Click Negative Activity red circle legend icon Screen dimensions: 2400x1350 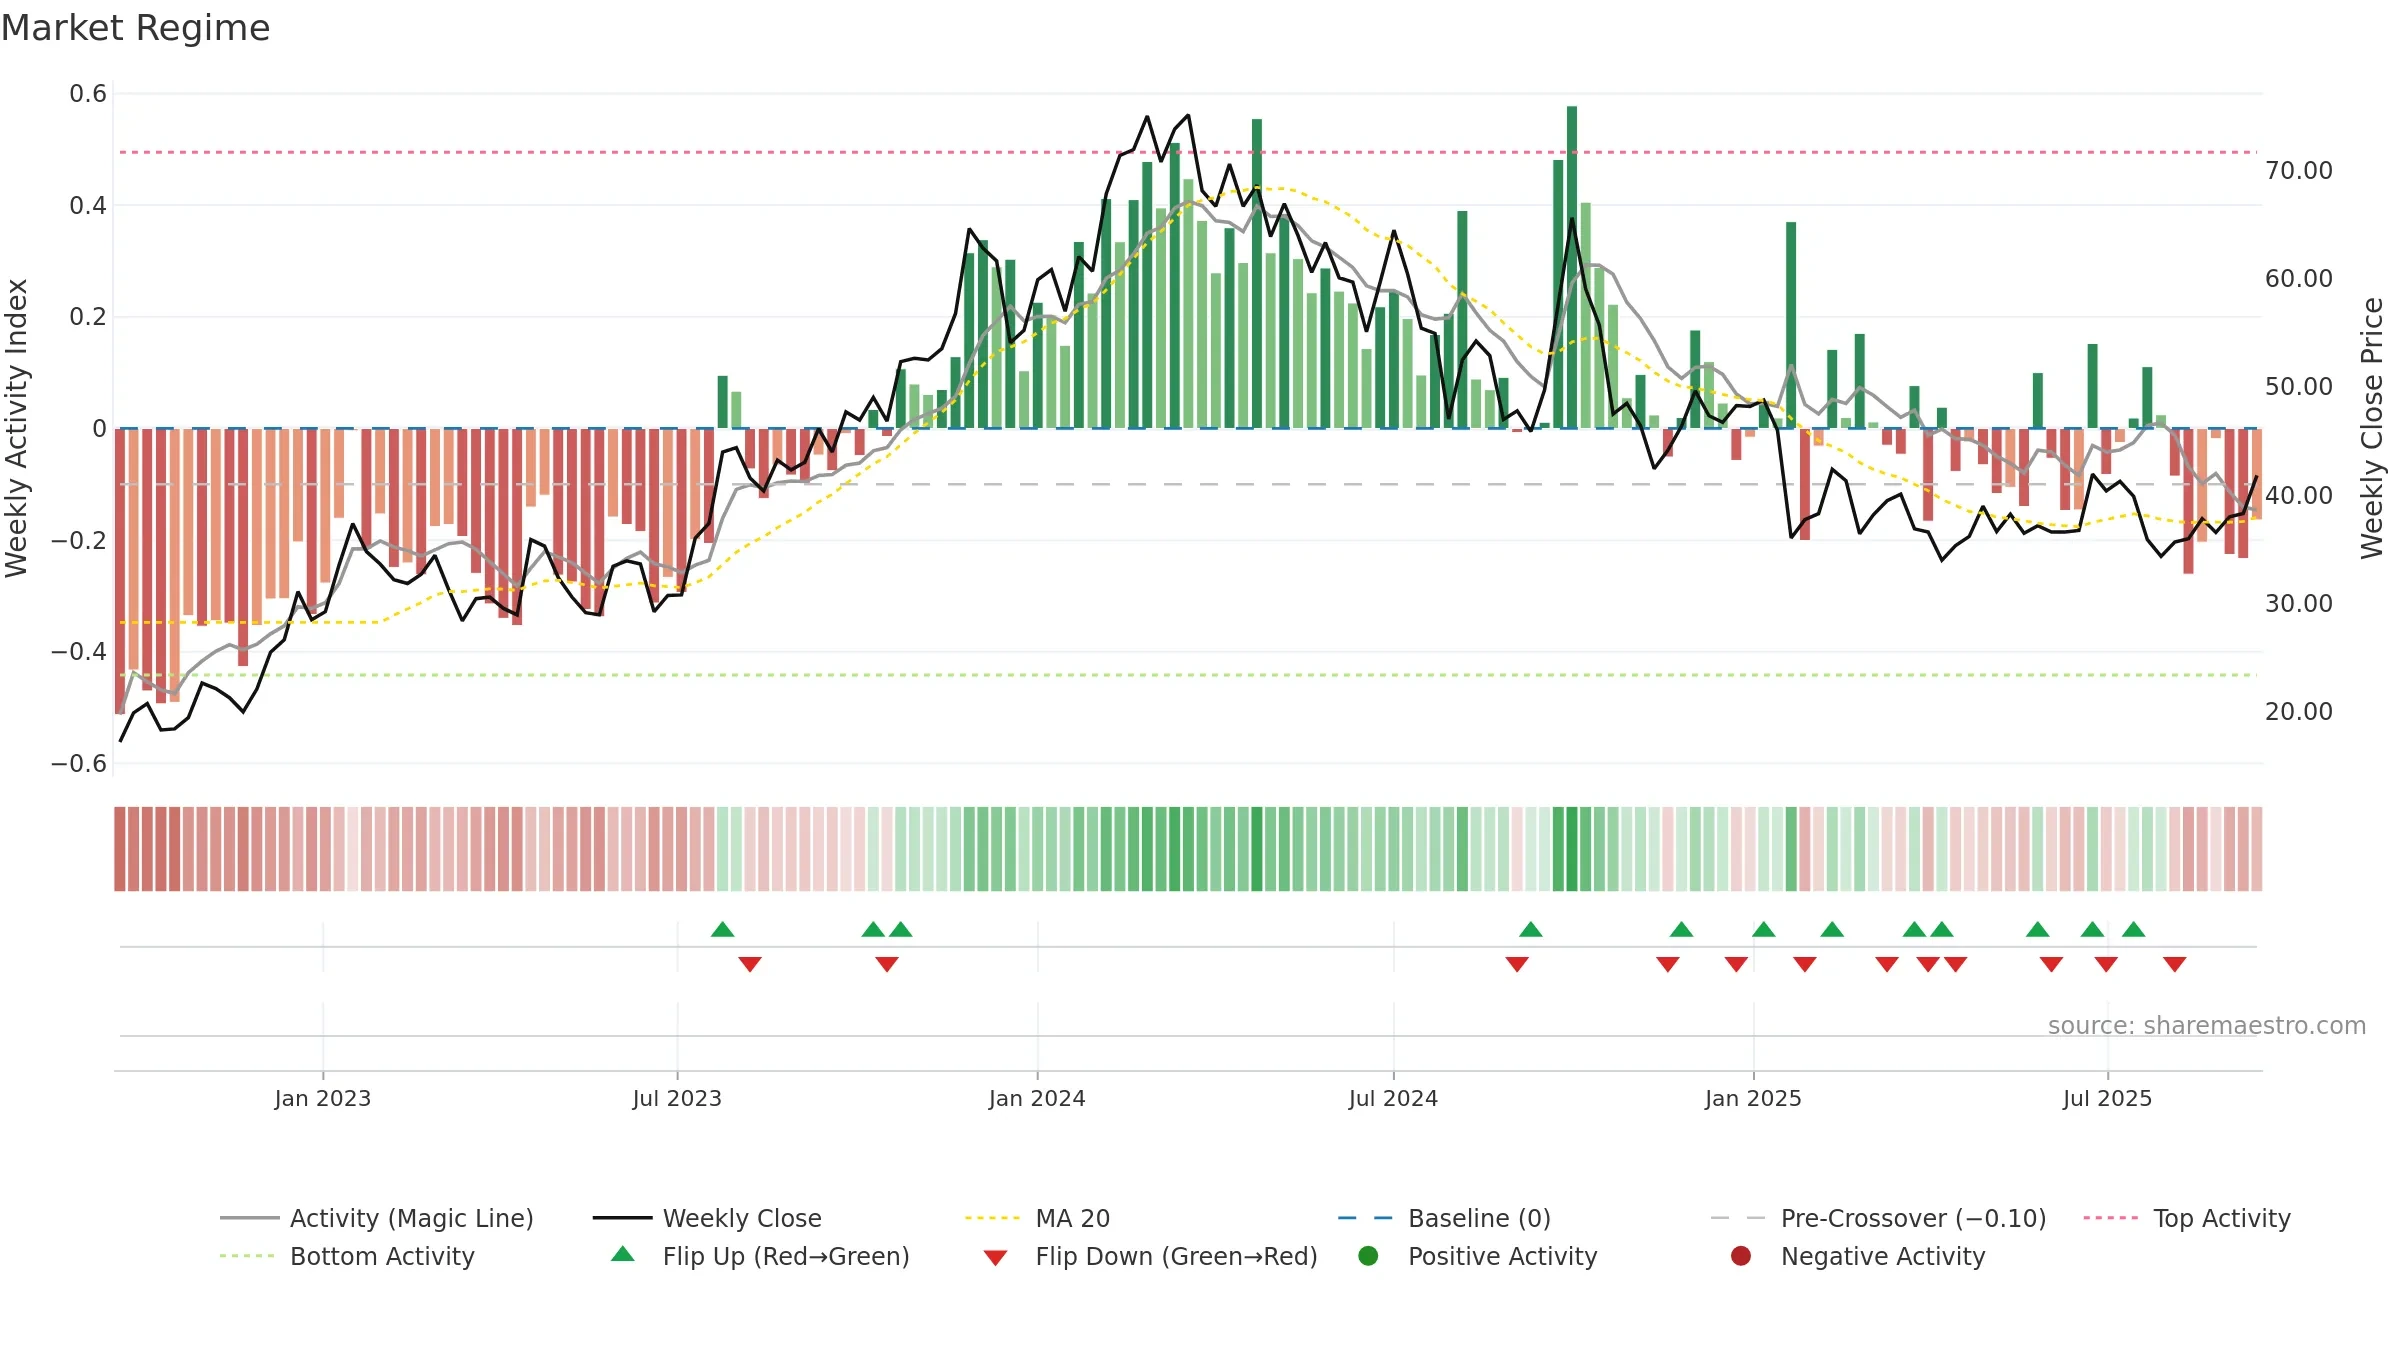click(x=1741, y=1255)
